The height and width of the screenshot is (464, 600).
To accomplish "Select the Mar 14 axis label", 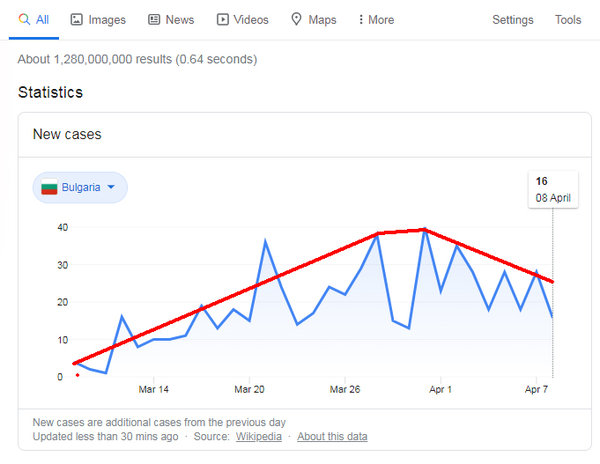I will pos(153,389).
